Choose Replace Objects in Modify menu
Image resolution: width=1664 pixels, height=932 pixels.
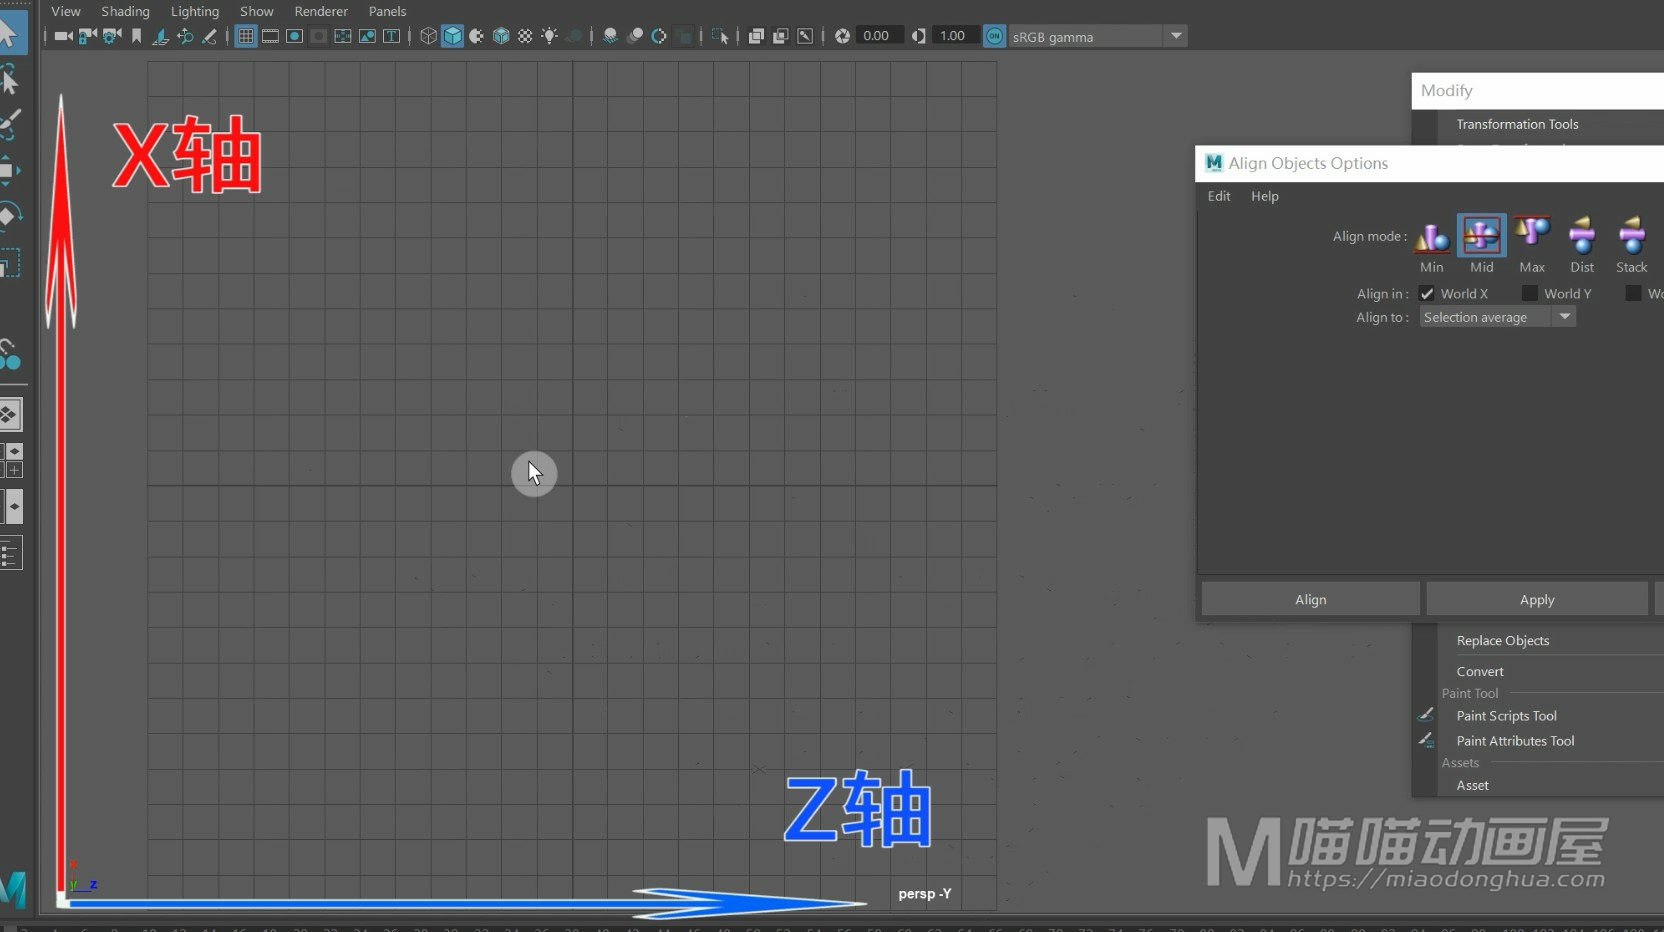click(1503, 640)
